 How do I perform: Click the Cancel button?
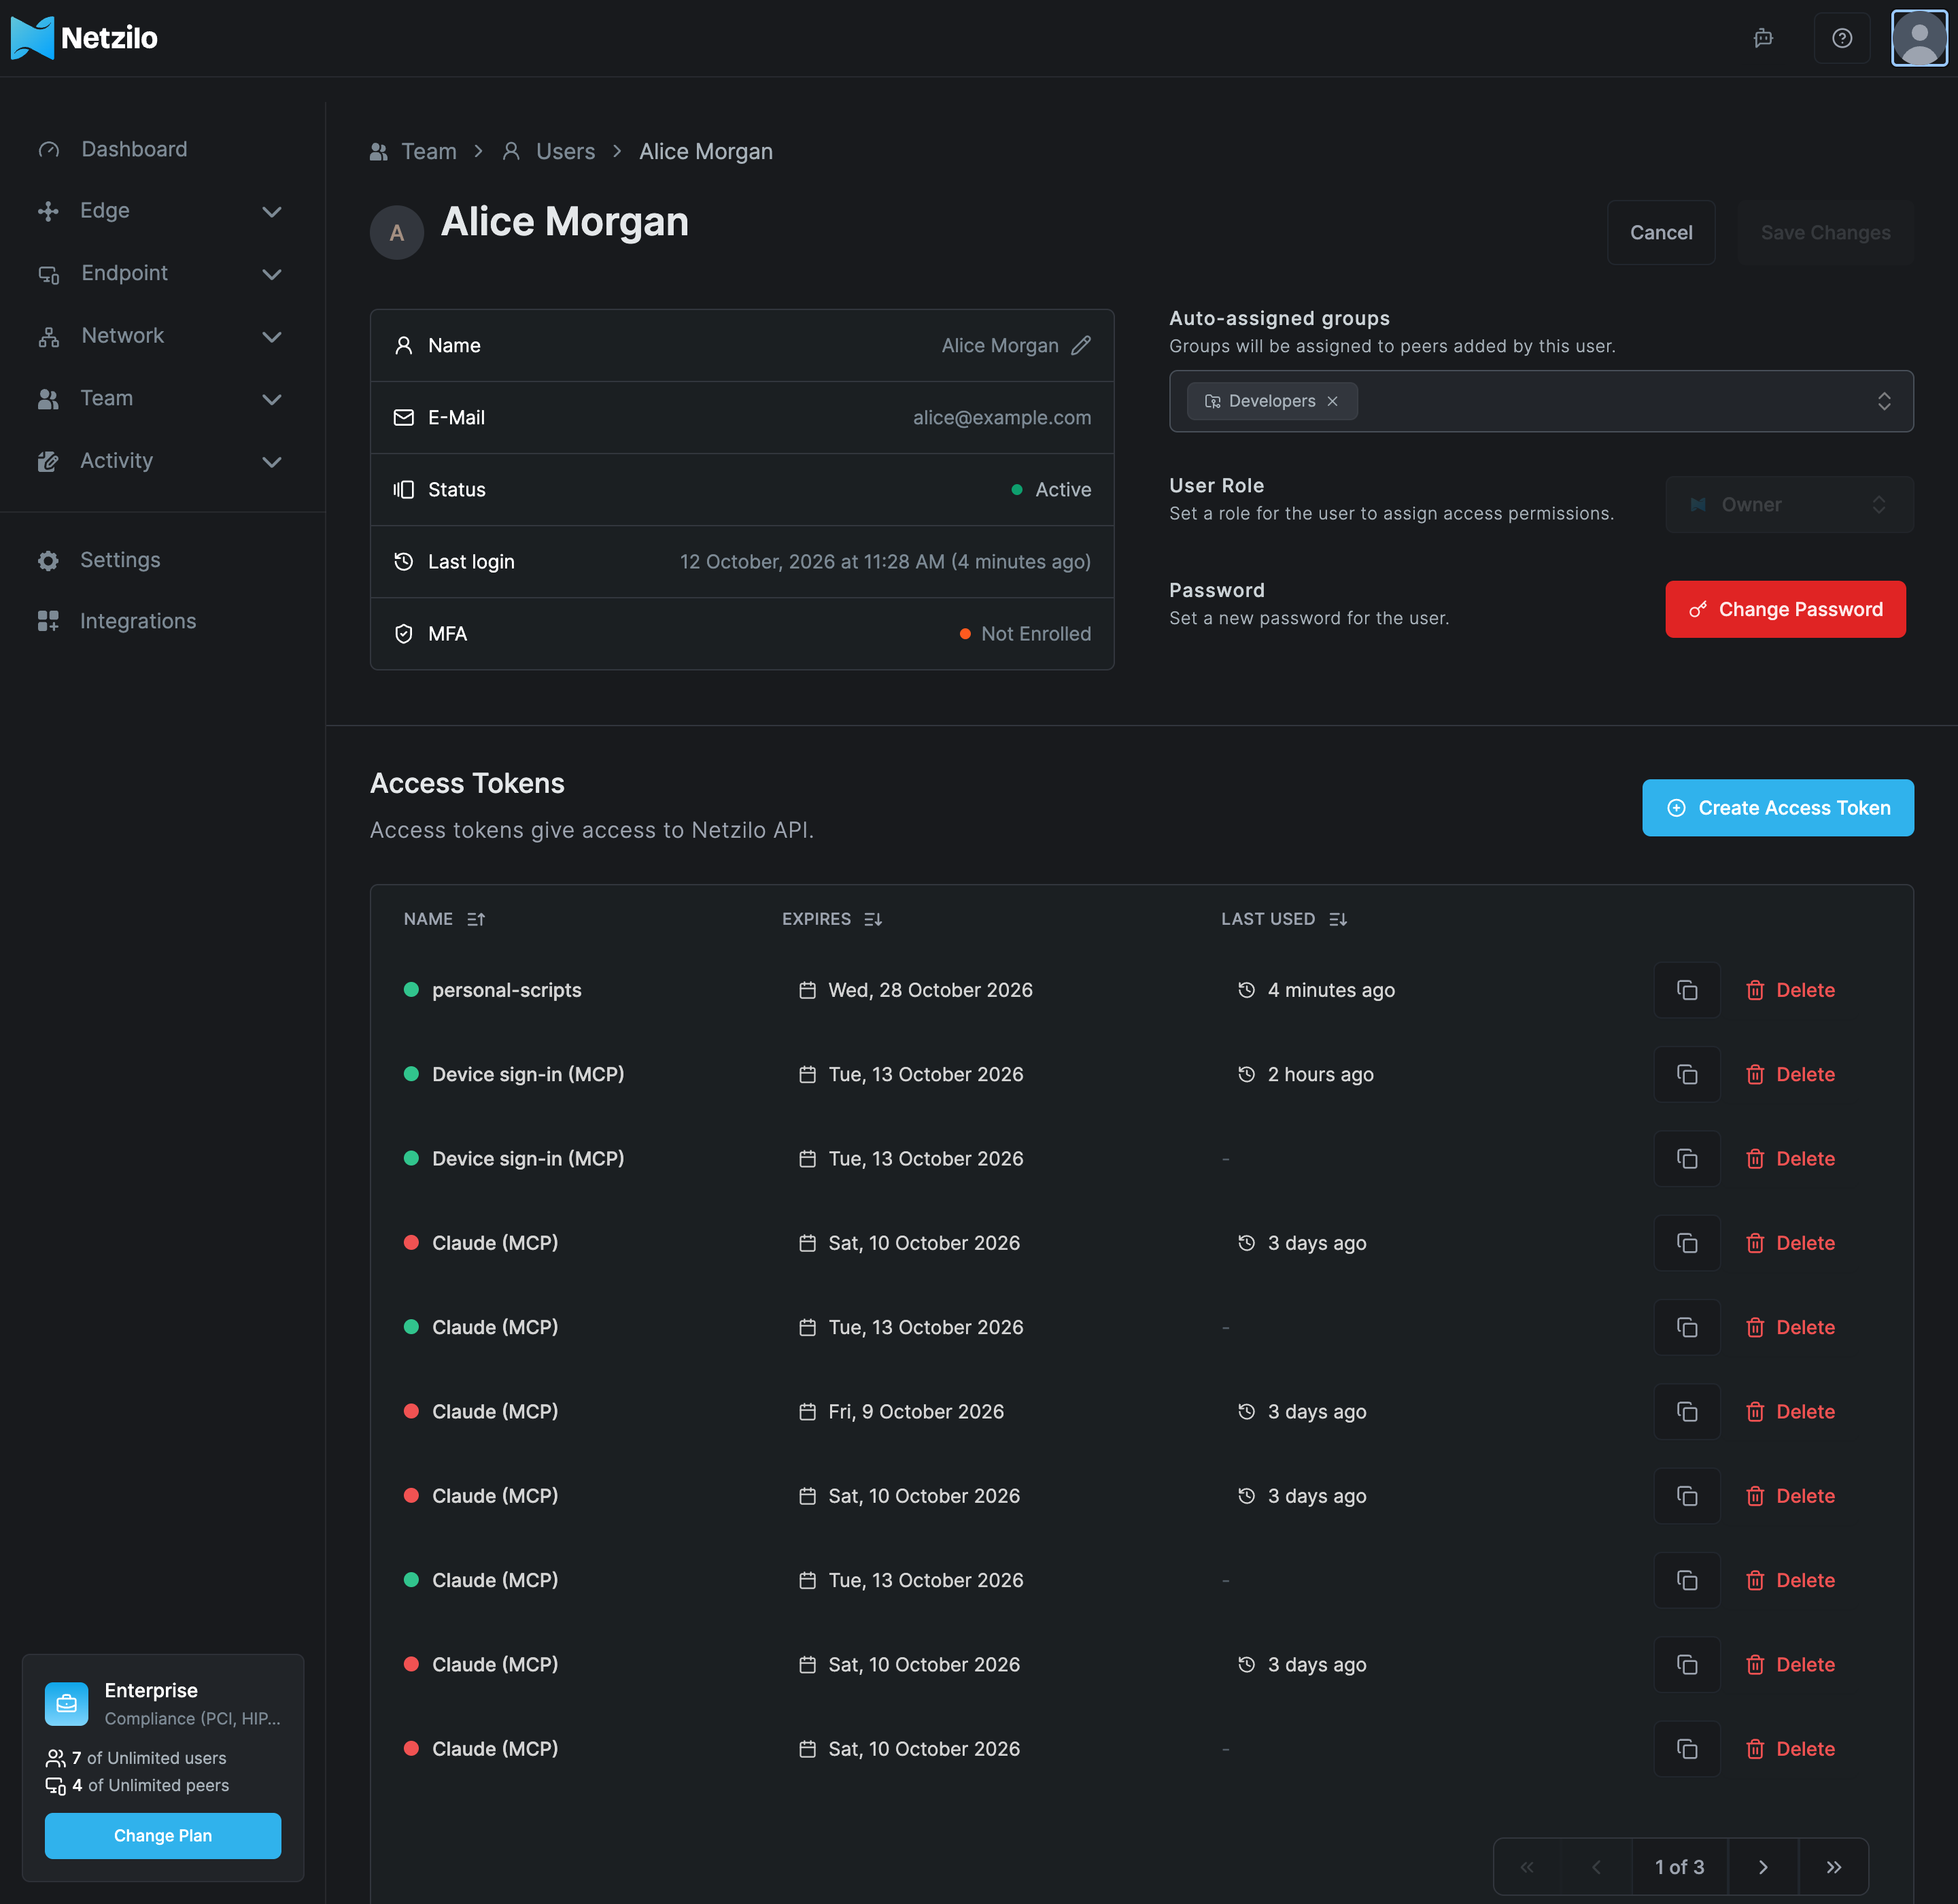(1661, 232)
